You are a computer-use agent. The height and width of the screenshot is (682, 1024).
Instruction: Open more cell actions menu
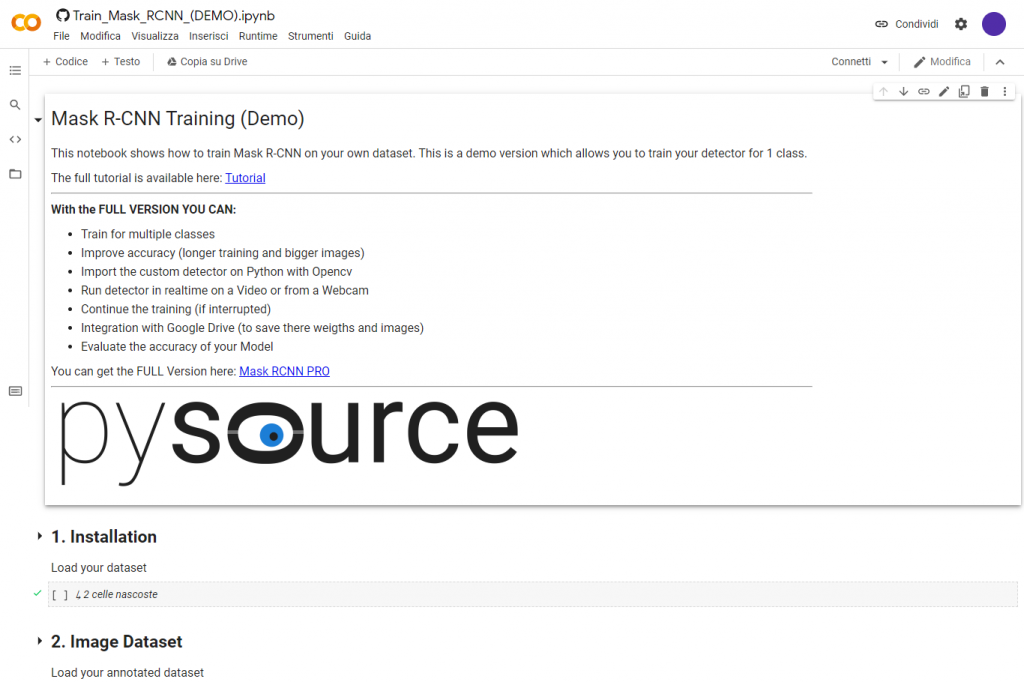1005,91
